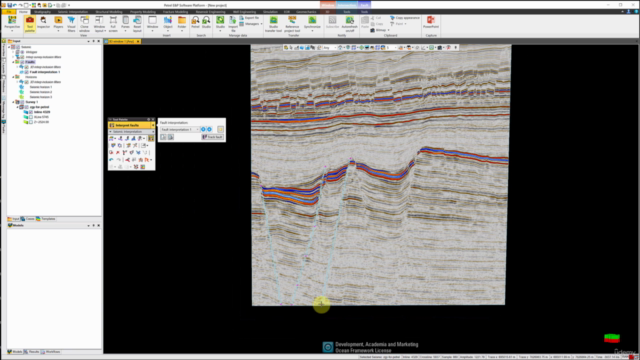Collapse the Faults folder in tree
The height and width of the screenshot is (360, 640).
click(13, 62)
